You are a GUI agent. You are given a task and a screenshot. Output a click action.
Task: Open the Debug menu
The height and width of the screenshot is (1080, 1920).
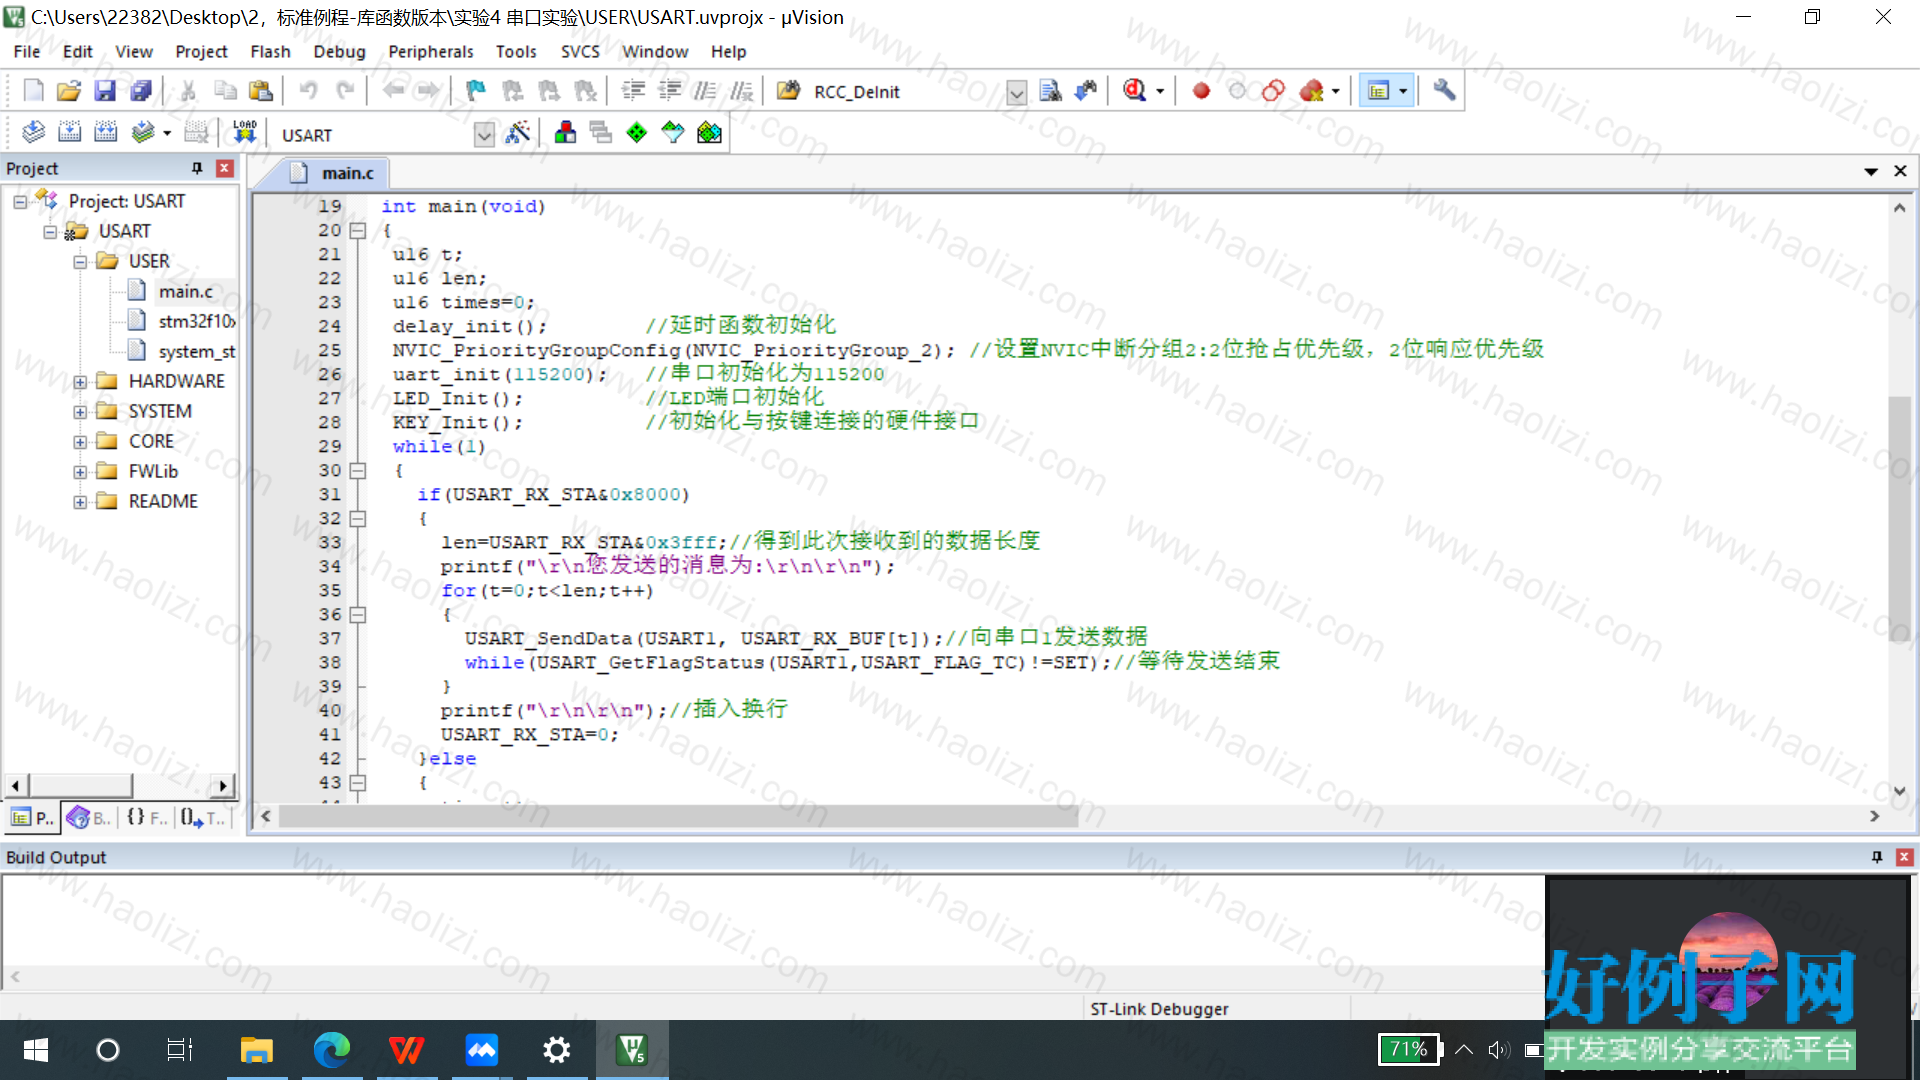(x=339, y=51)
